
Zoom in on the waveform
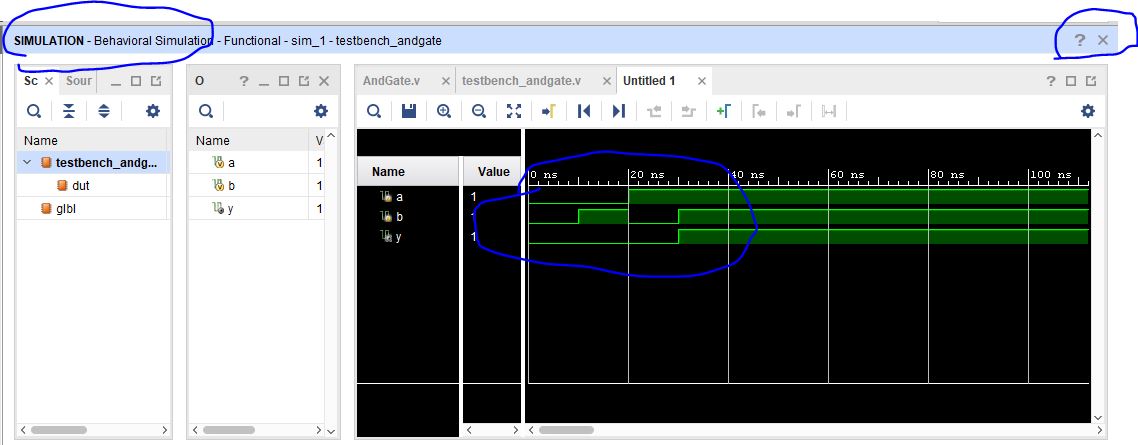[444, 111]
